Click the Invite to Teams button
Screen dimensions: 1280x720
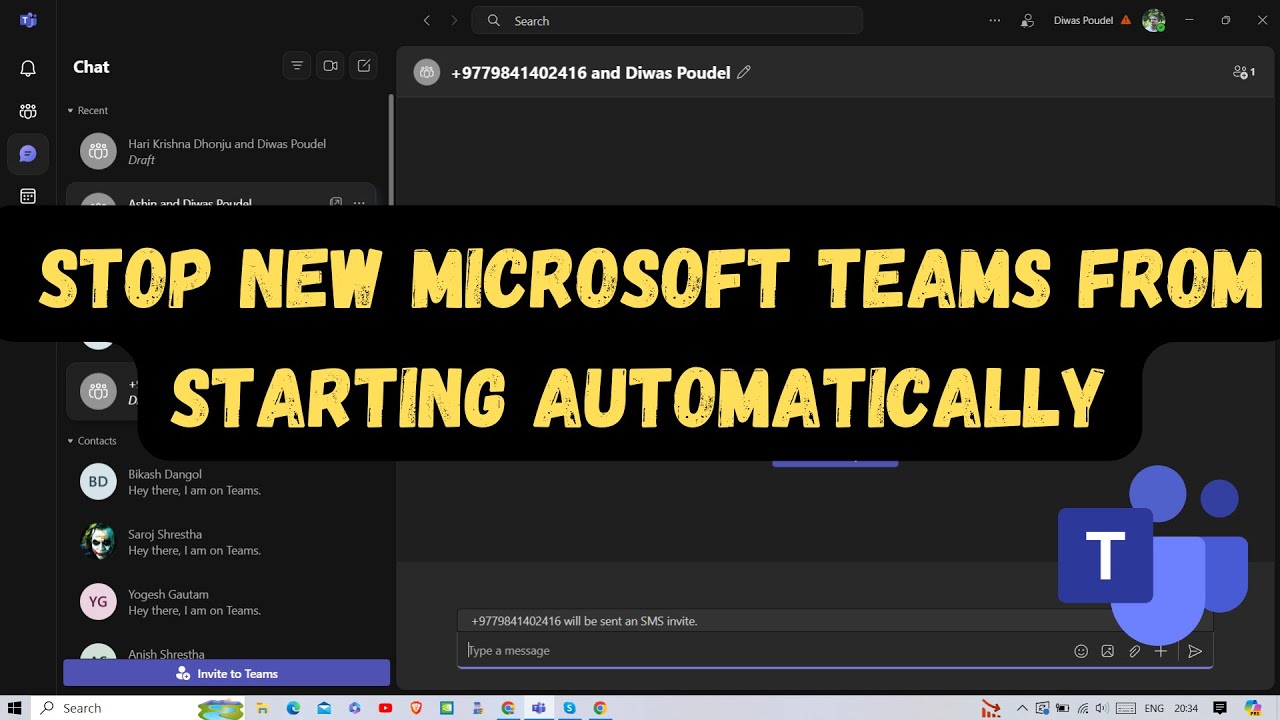(x=226, y=673)
